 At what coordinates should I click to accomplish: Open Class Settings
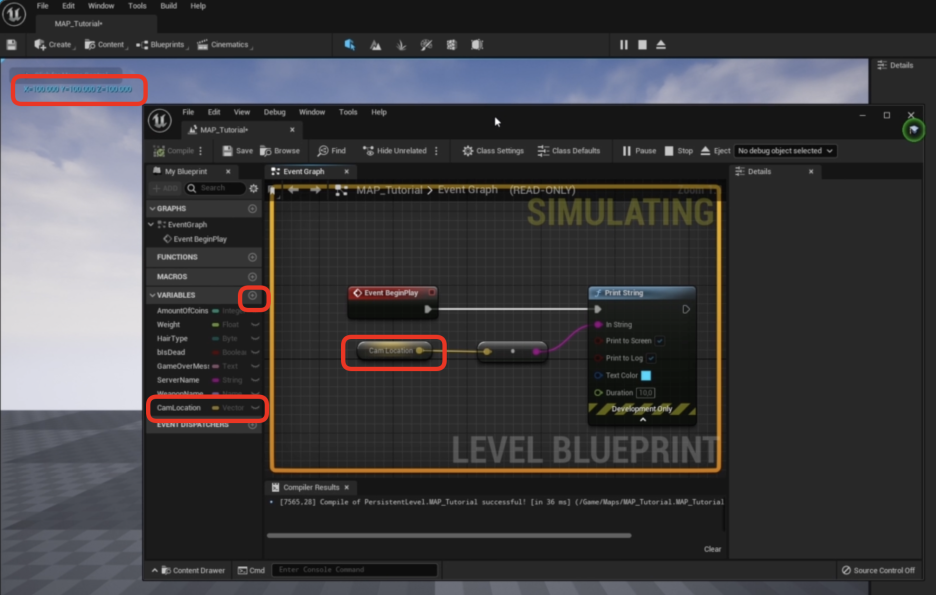coord(493,151)
